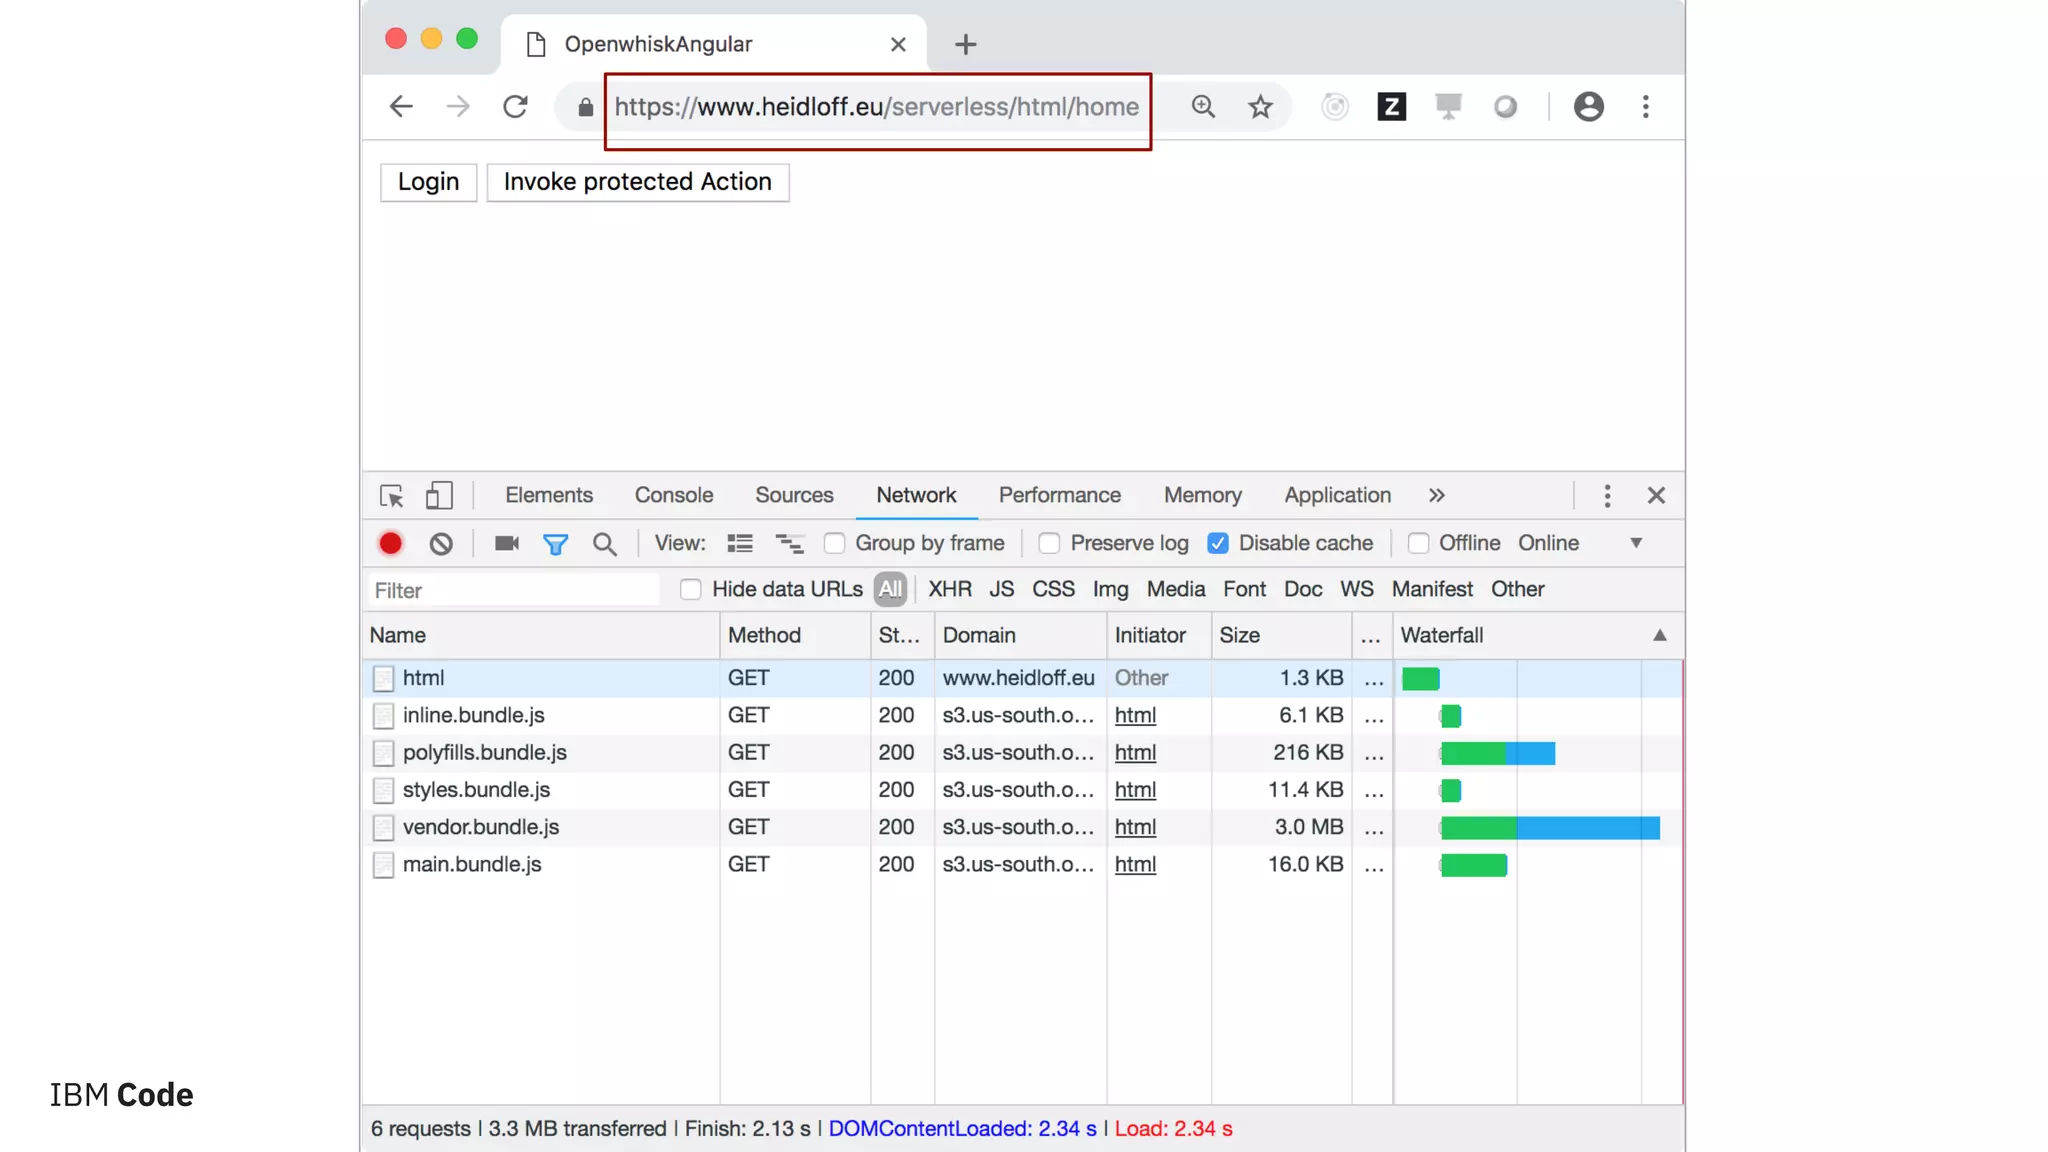
Task: Check the Offline checkbox
Action: pyautogui.click(x=1418, y=543)
